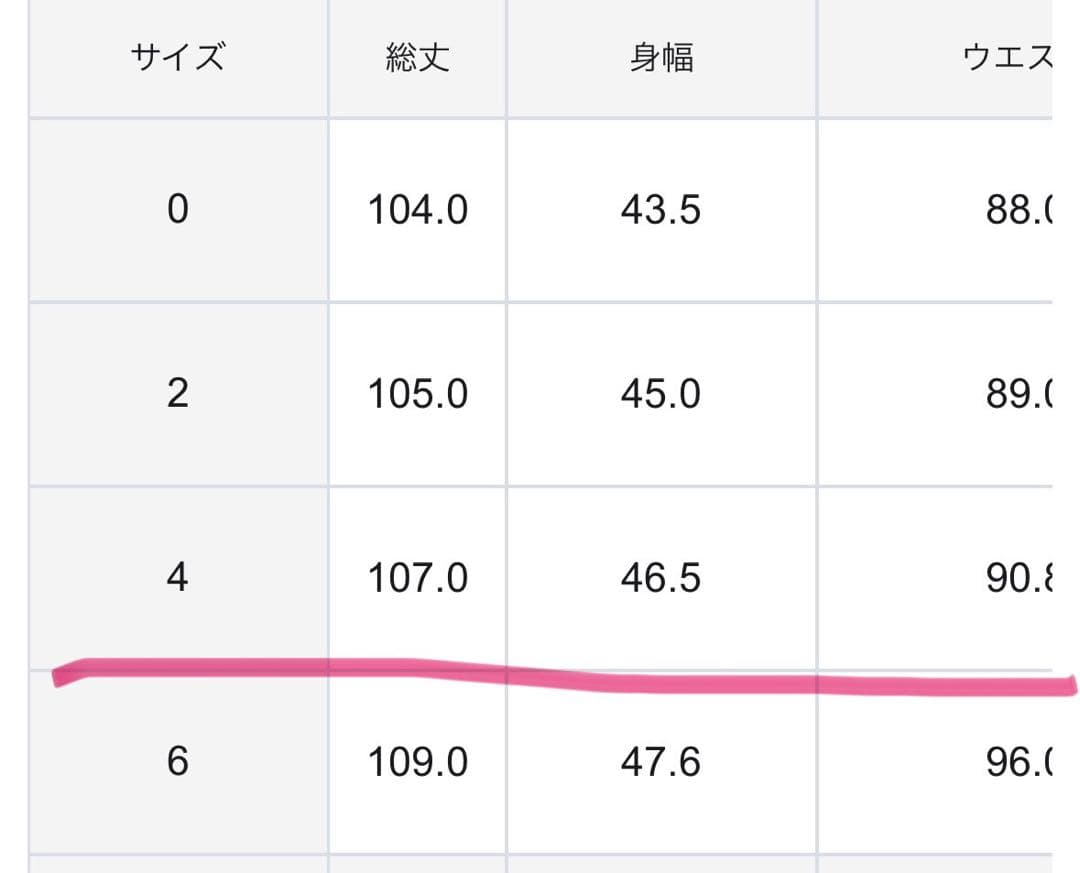Tap the 身幅 column header
Screen dimensions: 1080x873
(661, 58)
